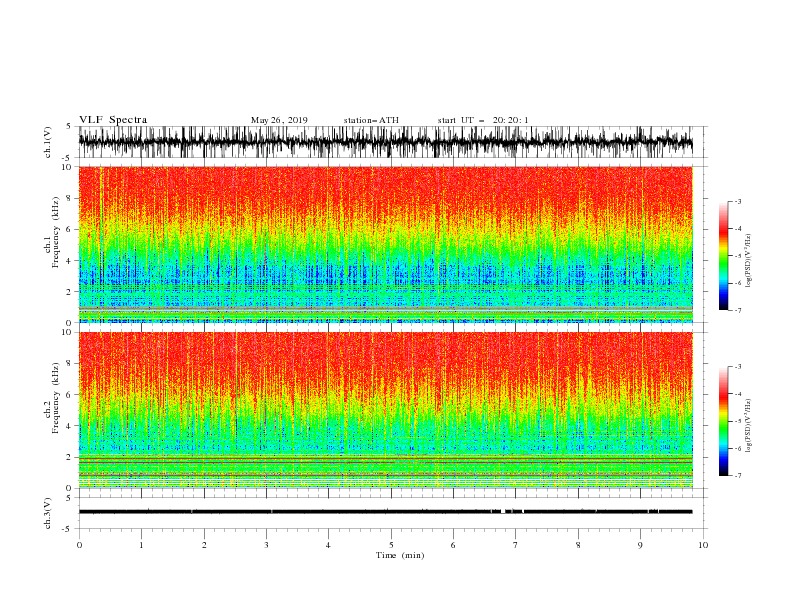Select the ch.2 "Frequency (kHz)" axis label
The width and height of the screenshot is (792, 612).
[x=56, y=397]
